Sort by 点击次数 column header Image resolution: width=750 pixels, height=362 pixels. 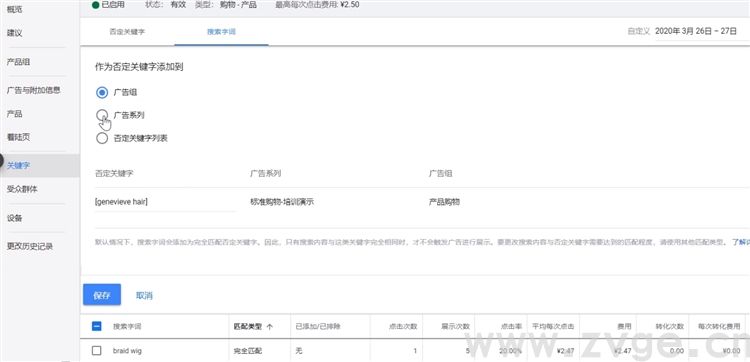[403, 327]
